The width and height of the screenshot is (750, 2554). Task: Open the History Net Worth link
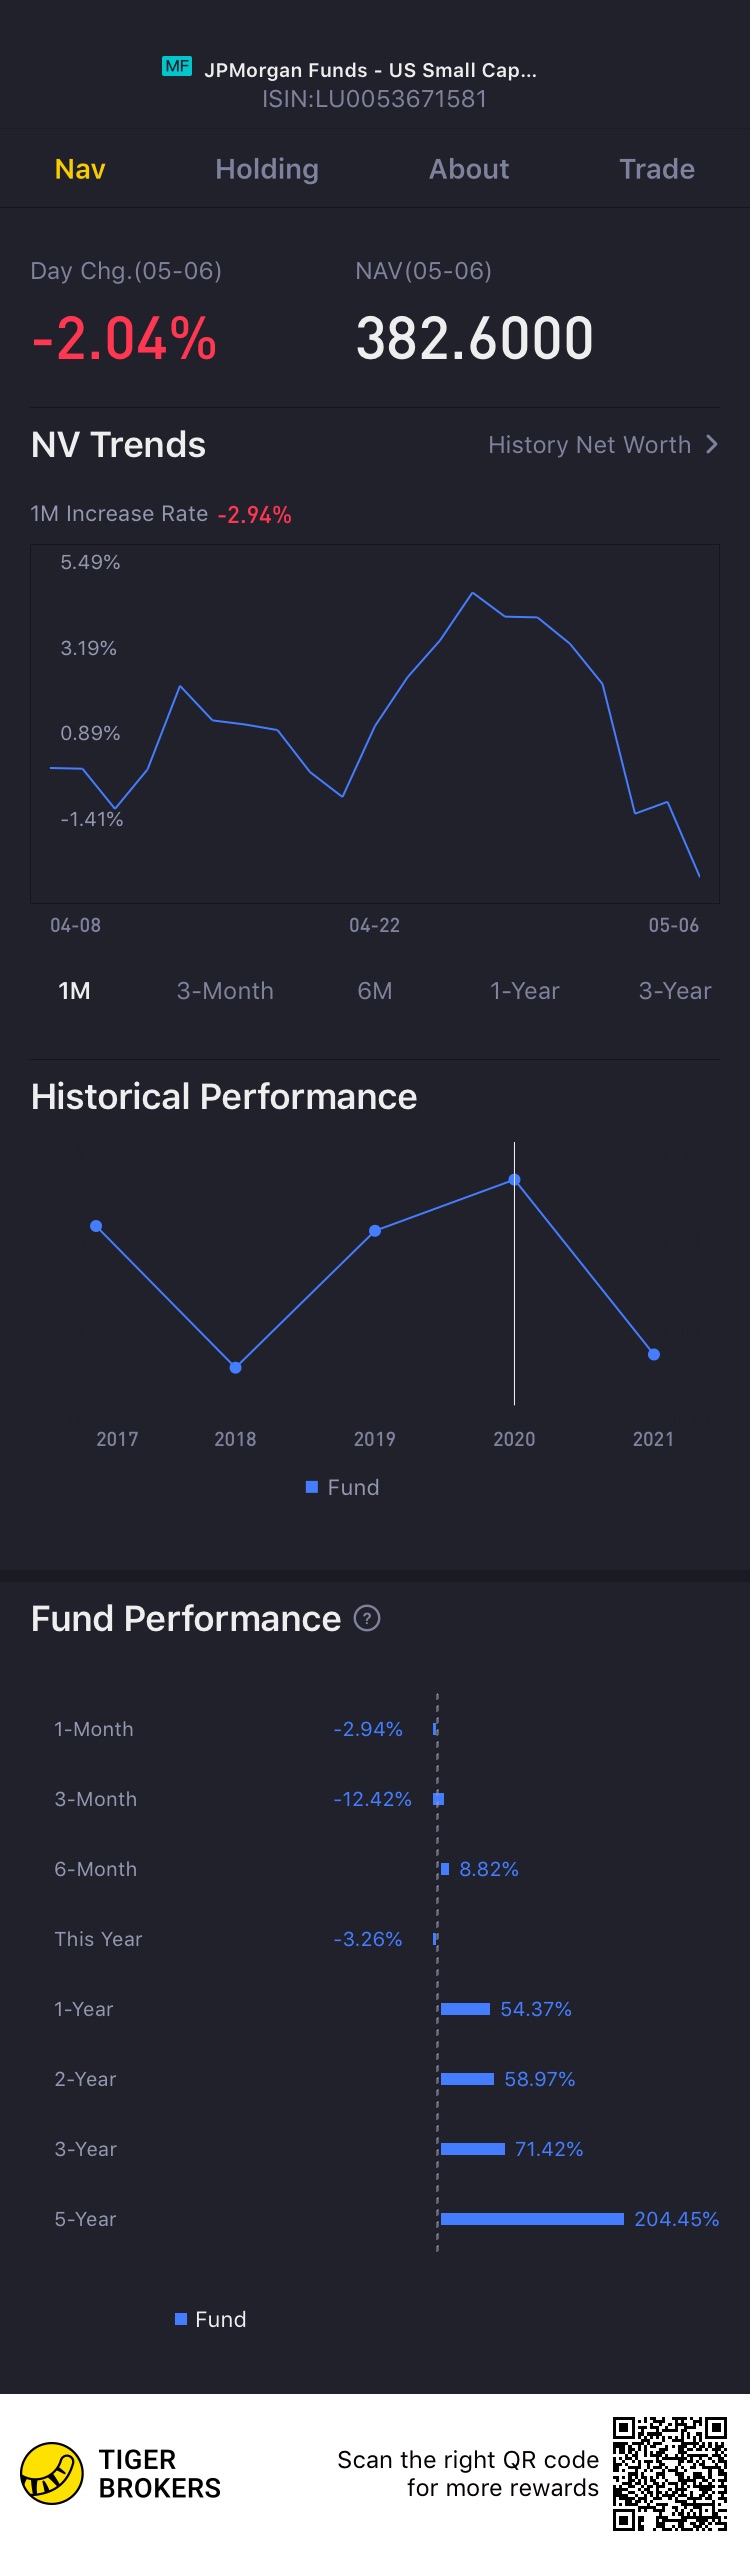(590, 445)
